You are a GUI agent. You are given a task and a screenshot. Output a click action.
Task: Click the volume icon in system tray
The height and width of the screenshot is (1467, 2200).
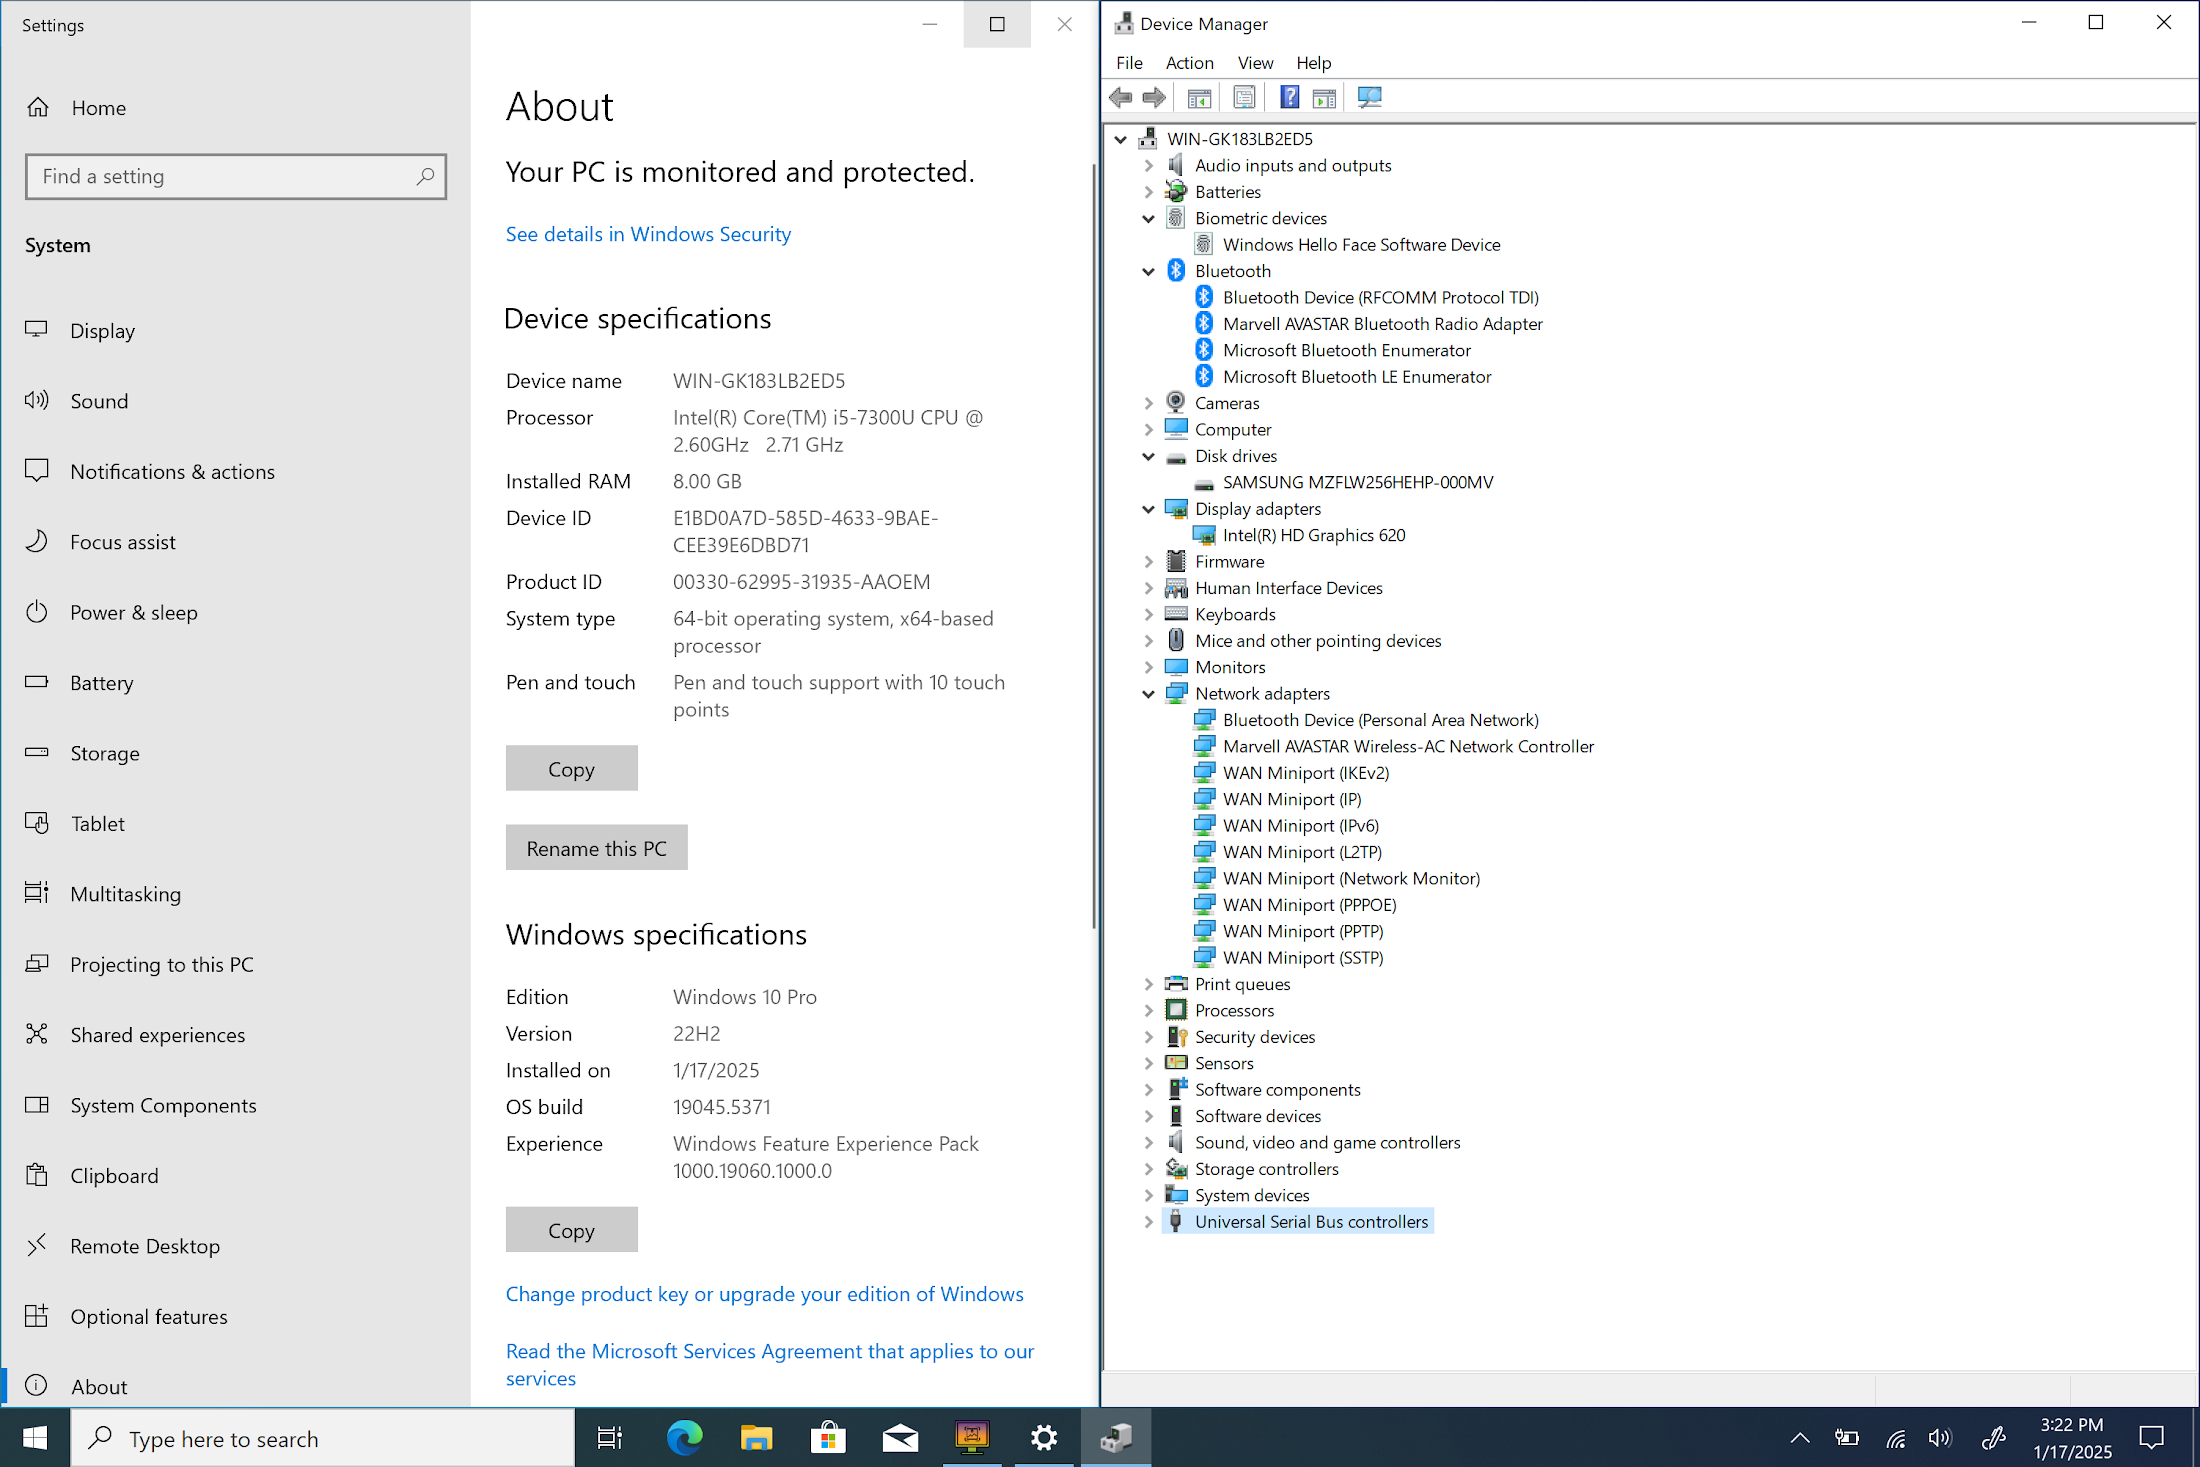tap(1940, 1438)
